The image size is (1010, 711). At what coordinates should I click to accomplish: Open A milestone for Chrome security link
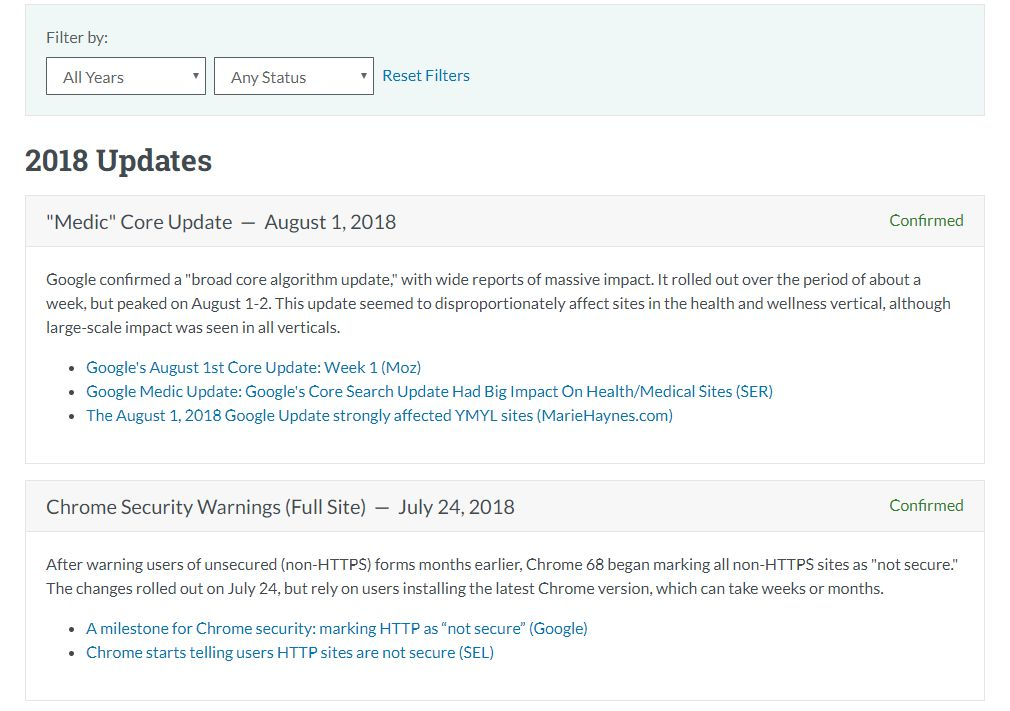point(337,629)
